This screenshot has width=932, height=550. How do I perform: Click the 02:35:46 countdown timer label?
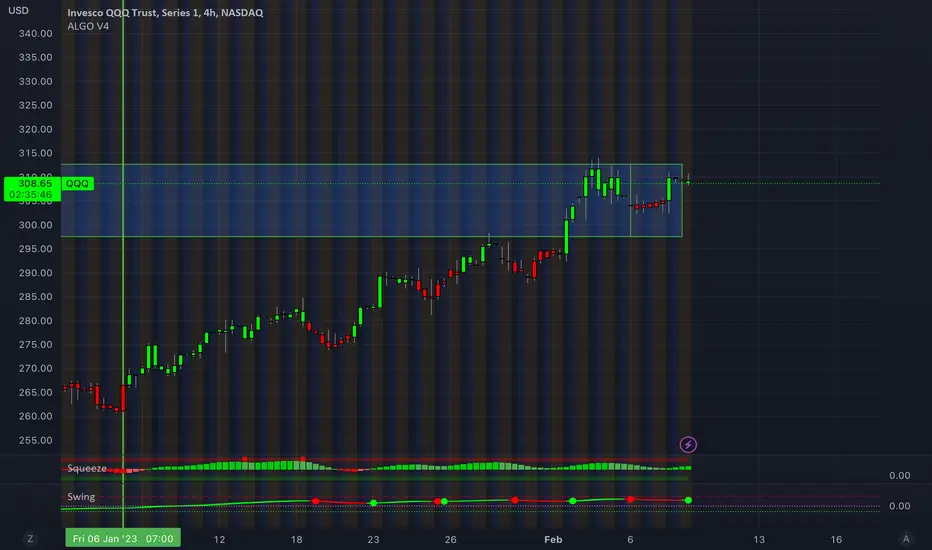pos(30,195)
